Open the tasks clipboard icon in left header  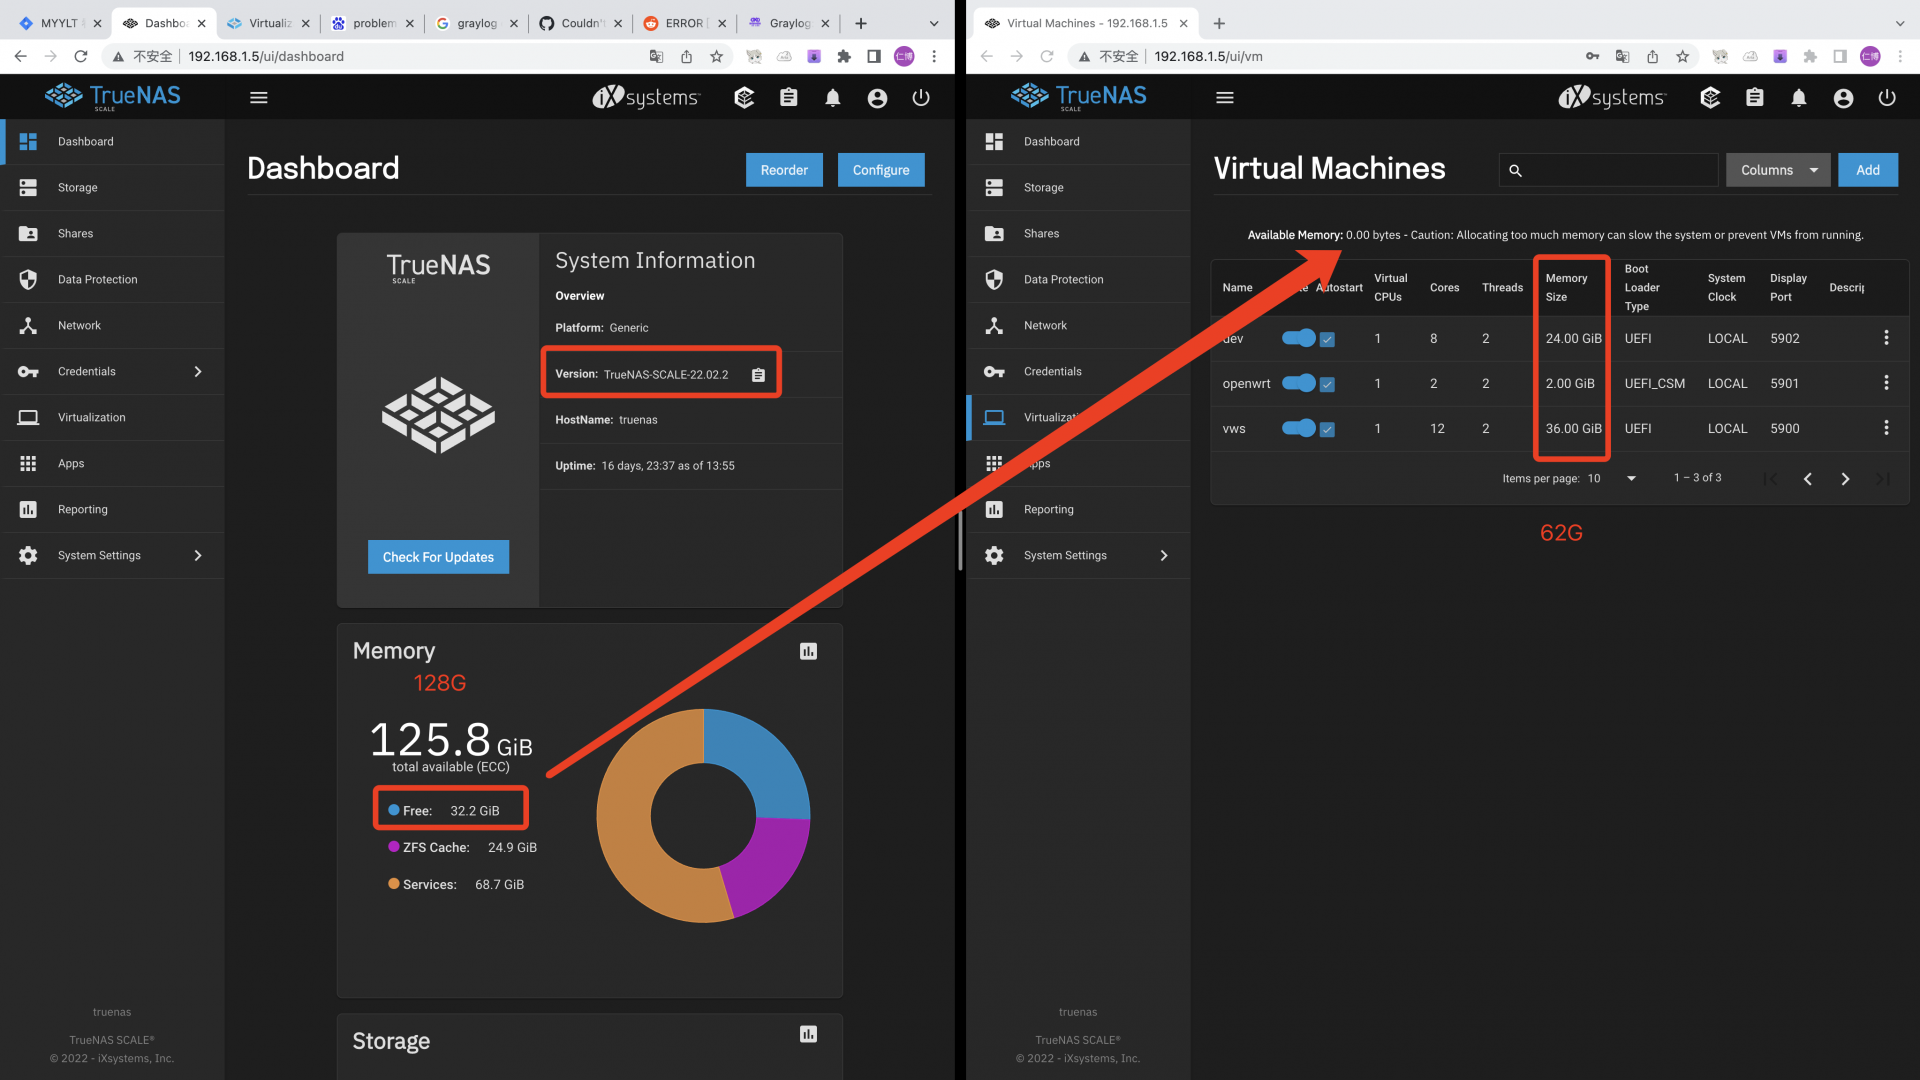click(x=788, y=98)
